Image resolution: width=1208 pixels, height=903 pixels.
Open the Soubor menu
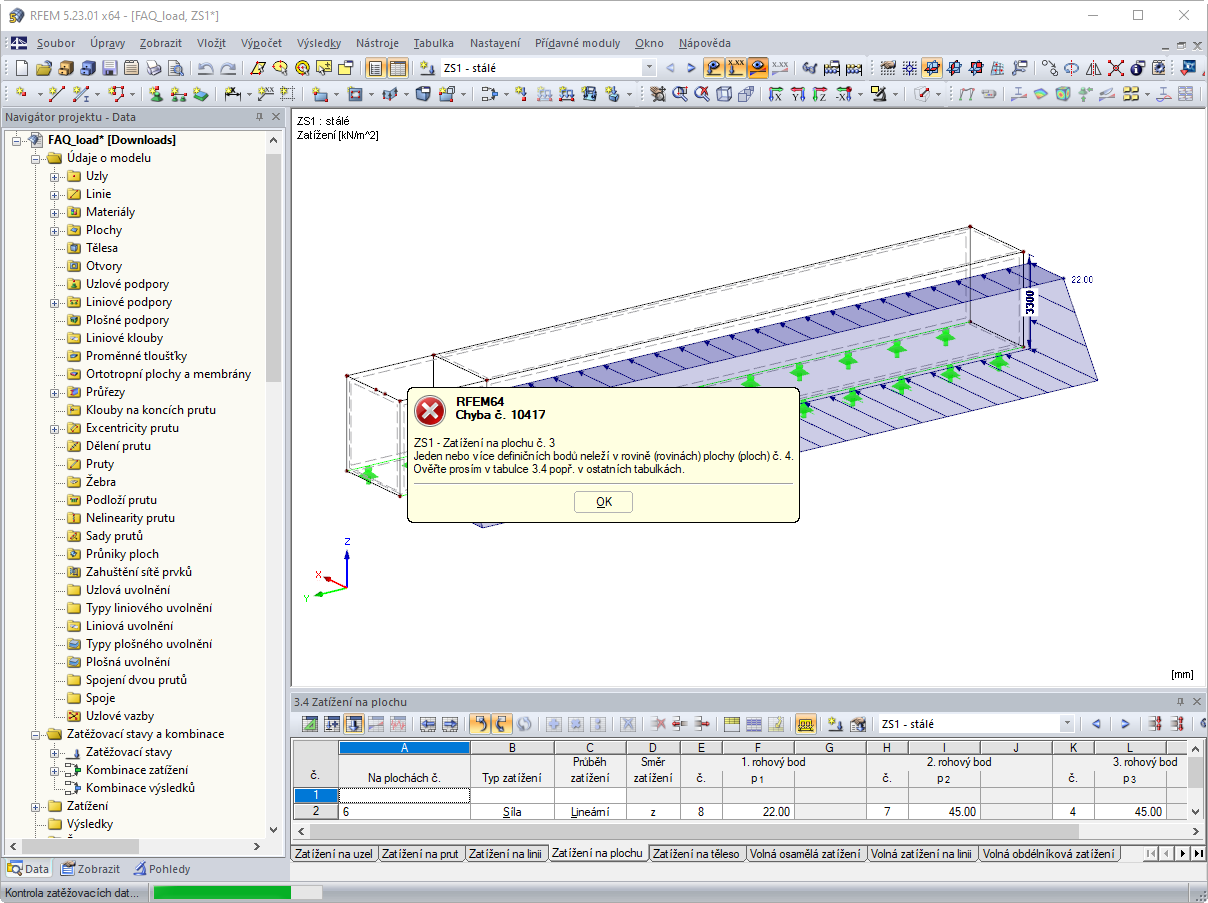(56, 43)
